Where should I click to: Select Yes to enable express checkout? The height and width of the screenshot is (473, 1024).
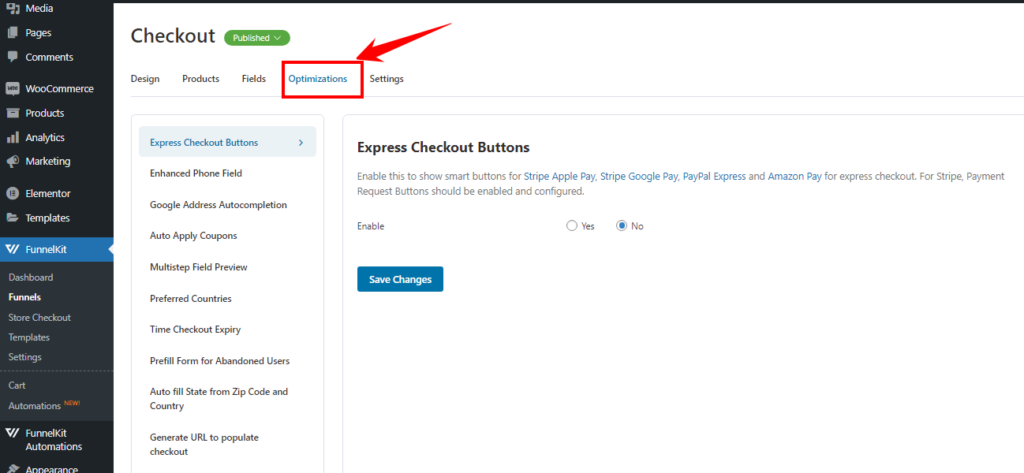(572, 226)
